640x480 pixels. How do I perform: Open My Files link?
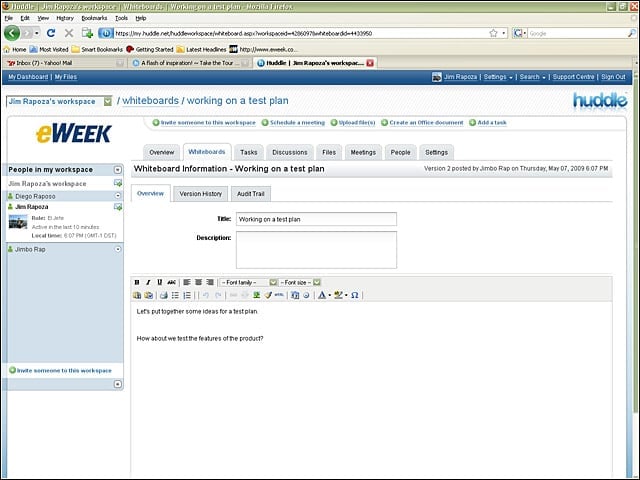coord(66,77)
